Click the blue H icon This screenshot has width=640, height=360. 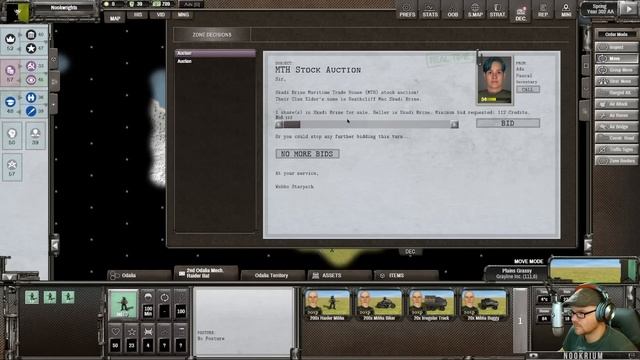coord(31,97)
